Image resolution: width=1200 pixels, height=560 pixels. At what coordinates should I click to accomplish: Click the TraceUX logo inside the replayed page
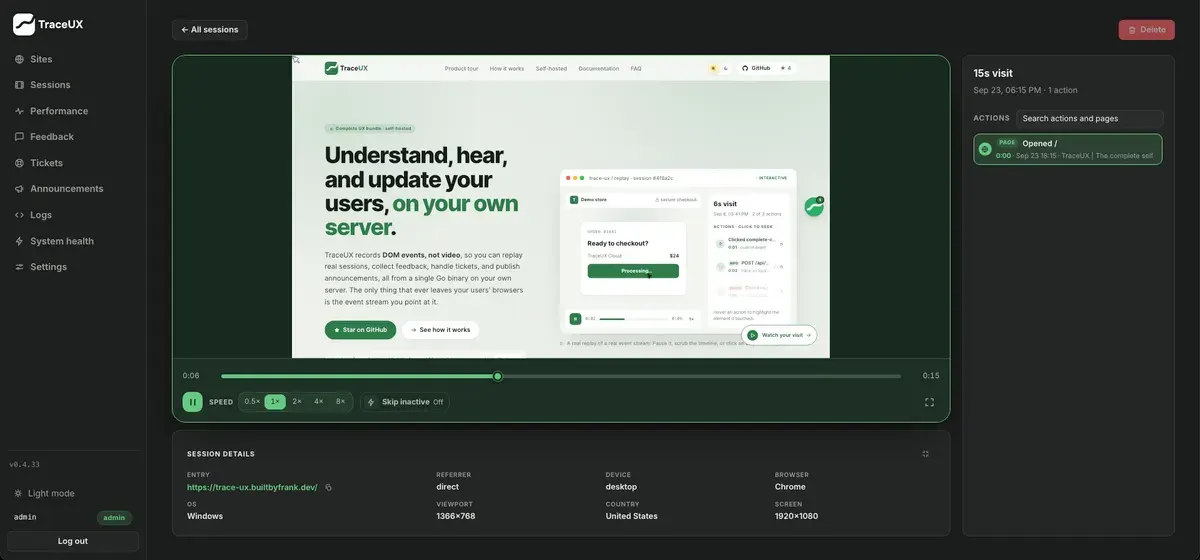(347, 68)
